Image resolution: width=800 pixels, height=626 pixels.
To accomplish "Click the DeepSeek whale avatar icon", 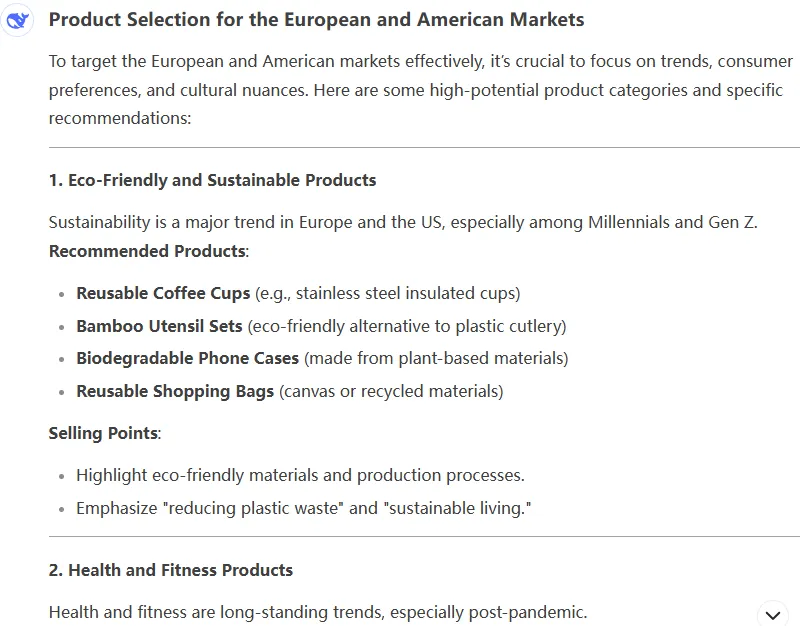I will [x=17, y=20].
